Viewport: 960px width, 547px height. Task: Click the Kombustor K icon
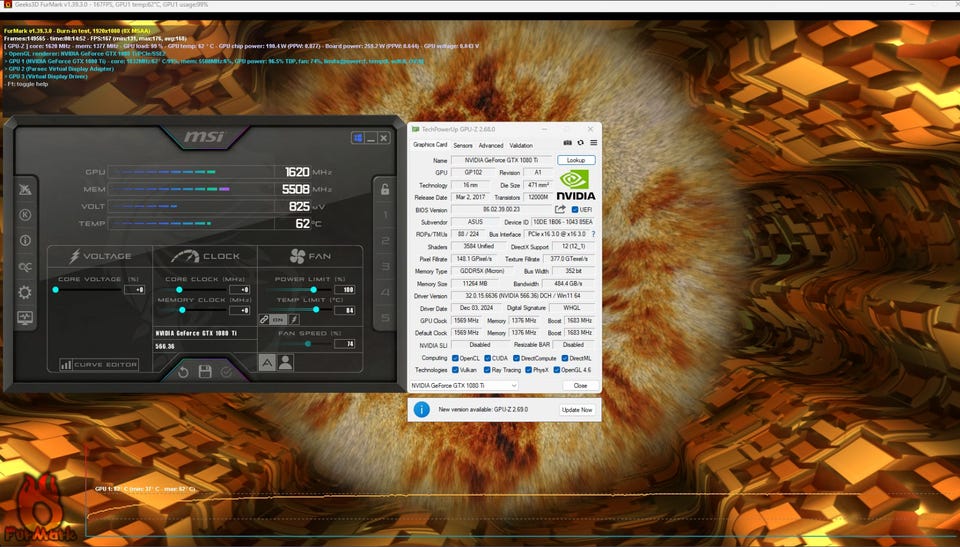(x=25, y=214)
